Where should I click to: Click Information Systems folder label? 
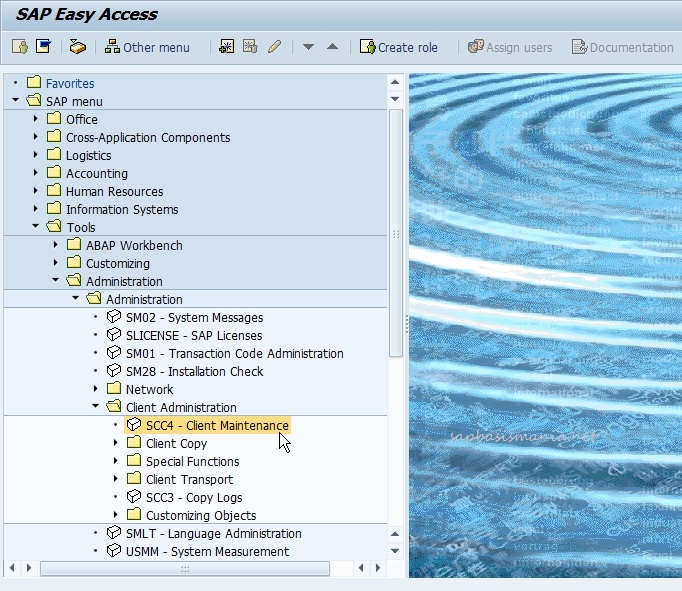(122, 210)
